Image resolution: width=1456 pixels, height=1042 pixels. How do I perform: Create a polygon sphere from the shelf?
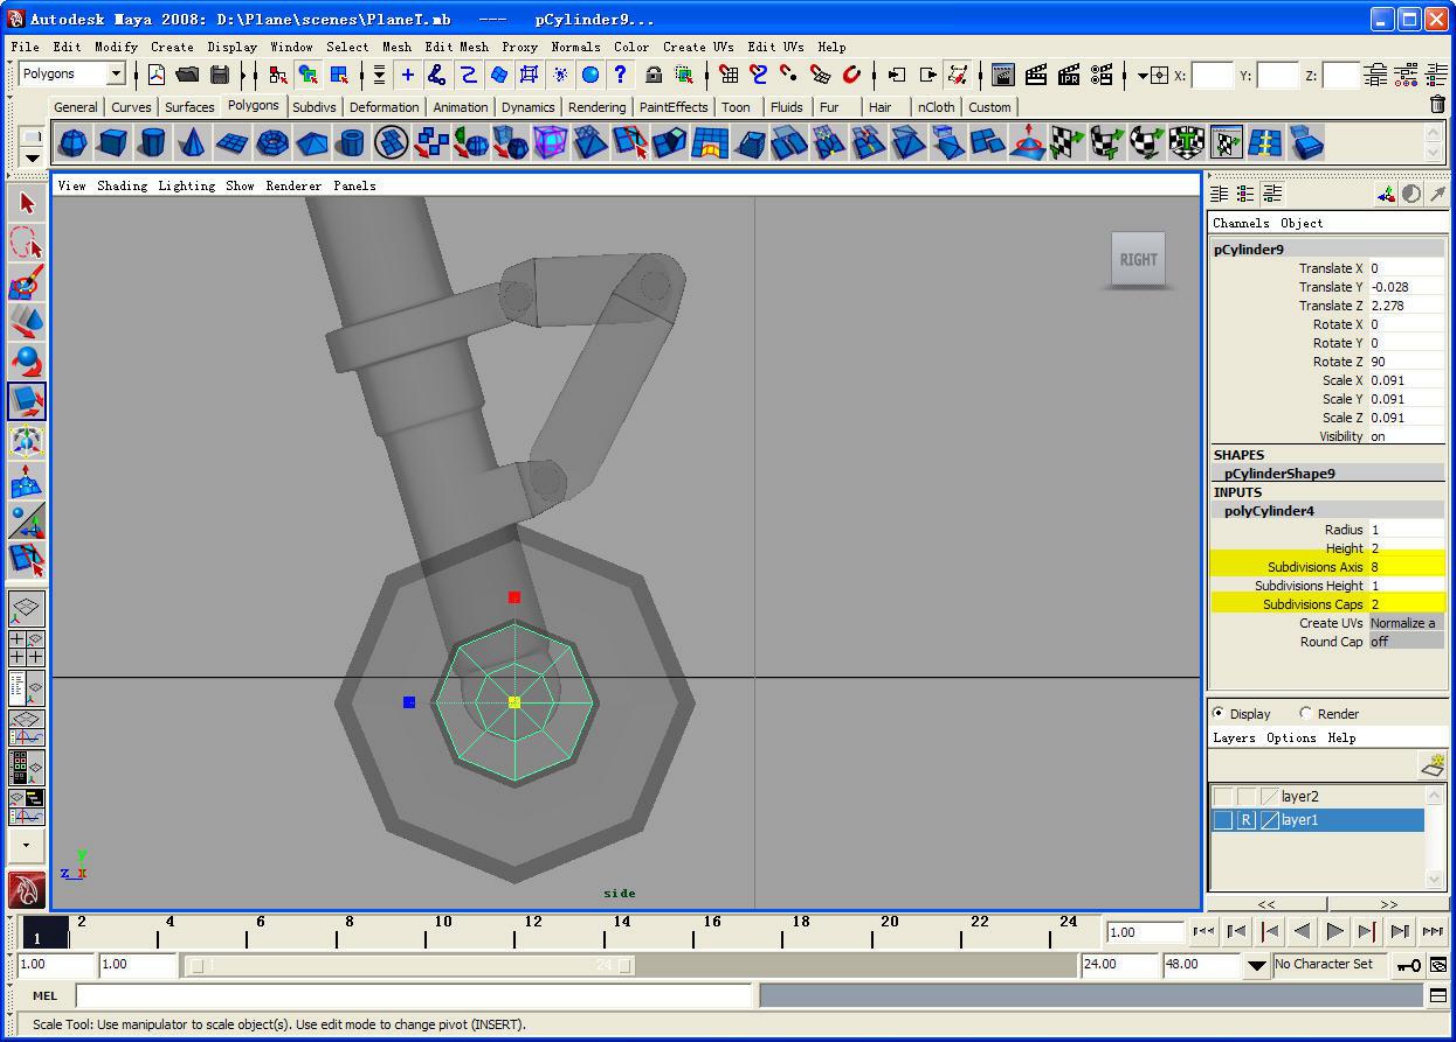click(73, 143)
